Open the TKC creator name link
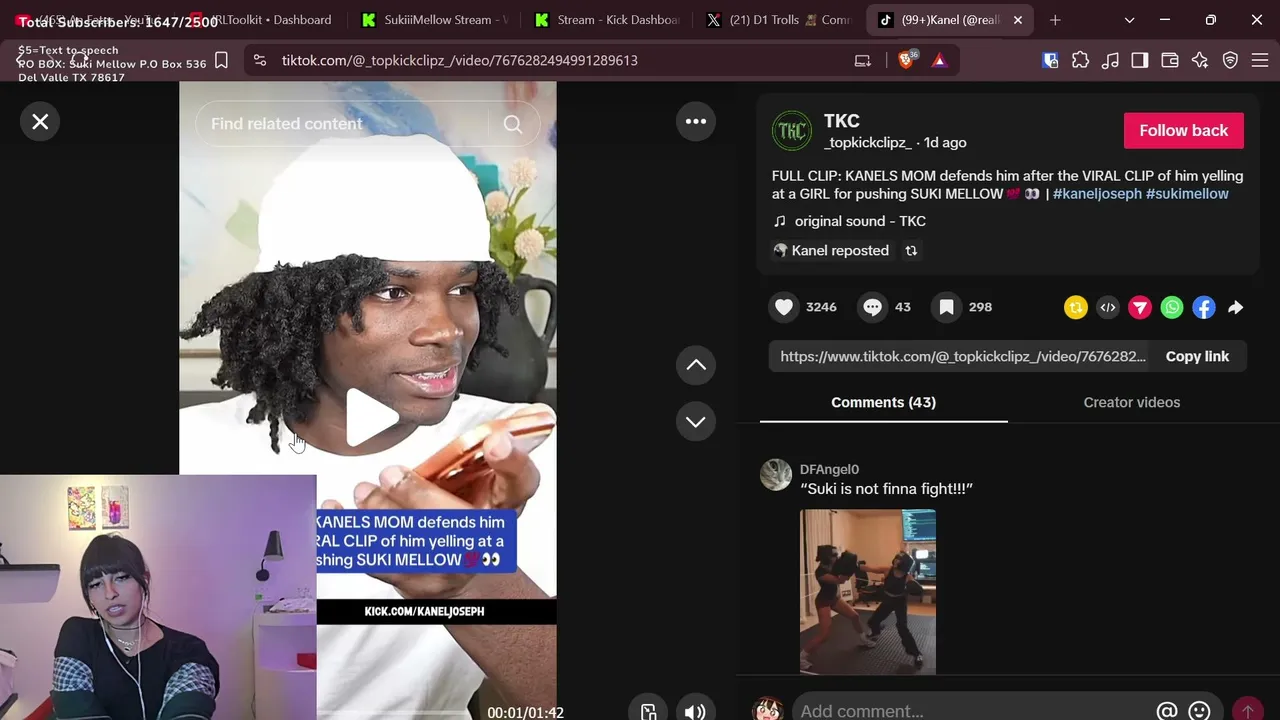The image size is (1280, 720). 842,121
